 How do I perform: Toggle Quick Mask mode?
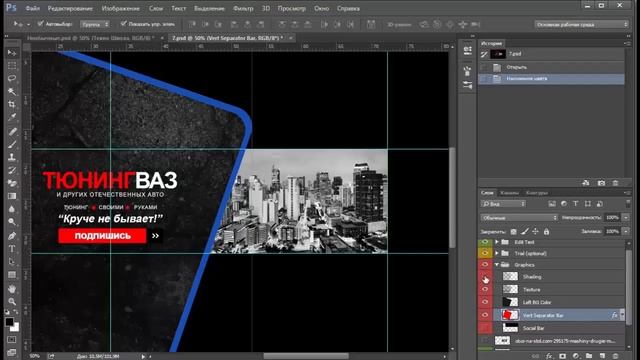click(x=12, y=339)
